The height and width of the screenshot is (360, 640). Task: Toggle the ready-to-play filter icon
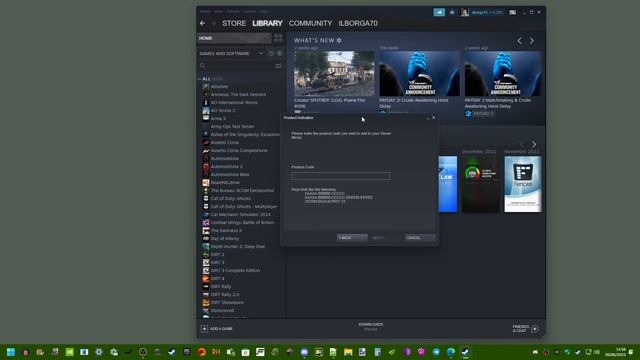click(280, 53)
